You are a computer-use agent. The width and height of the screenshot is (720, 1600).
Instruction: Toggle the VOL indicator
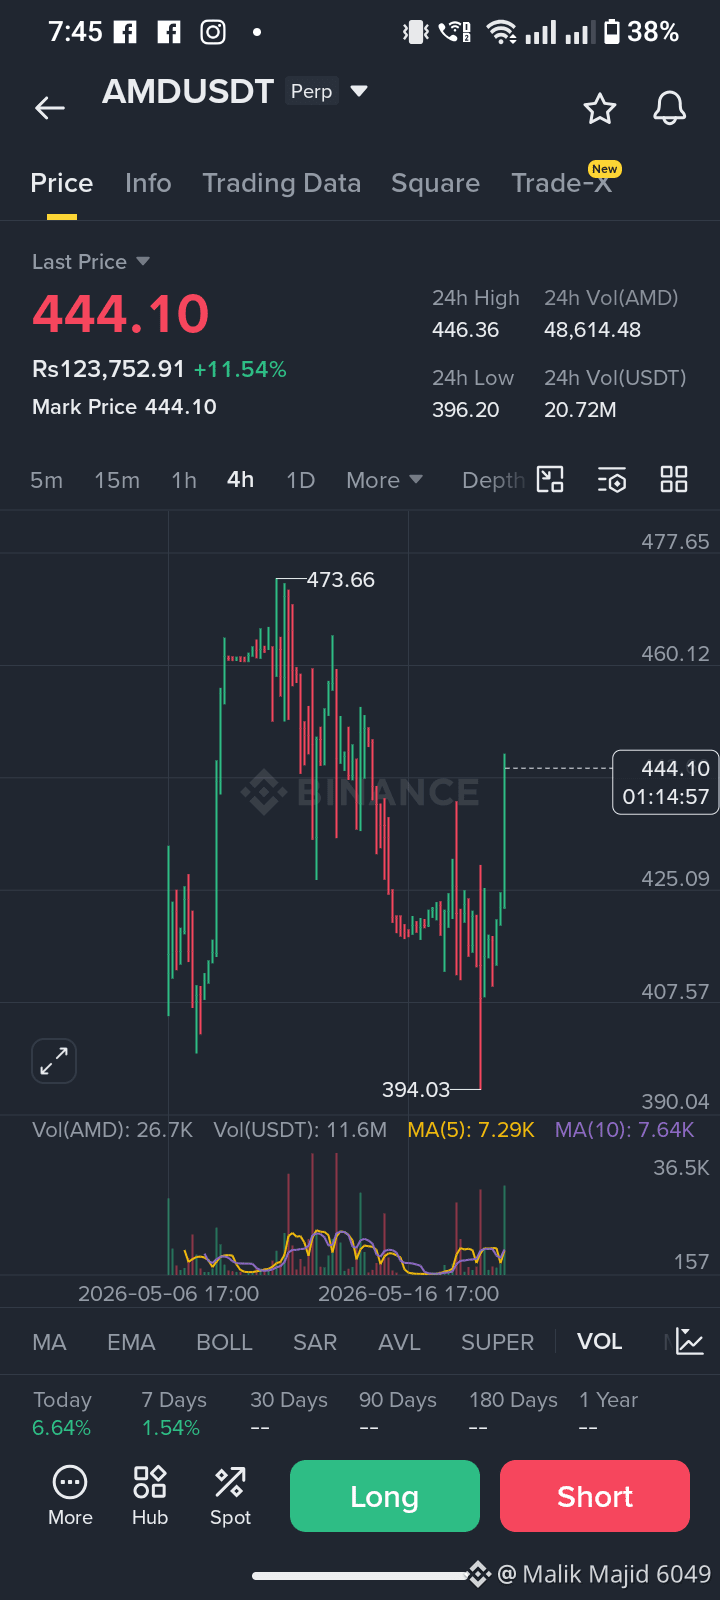600,1342
